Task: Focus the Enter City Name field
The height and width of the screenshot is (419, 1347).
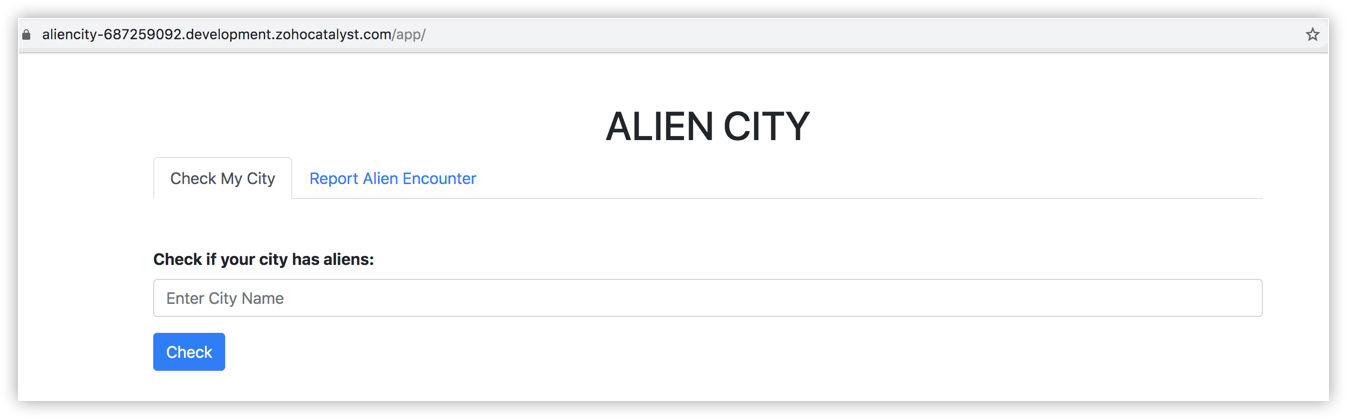Action: pos(707,298)
